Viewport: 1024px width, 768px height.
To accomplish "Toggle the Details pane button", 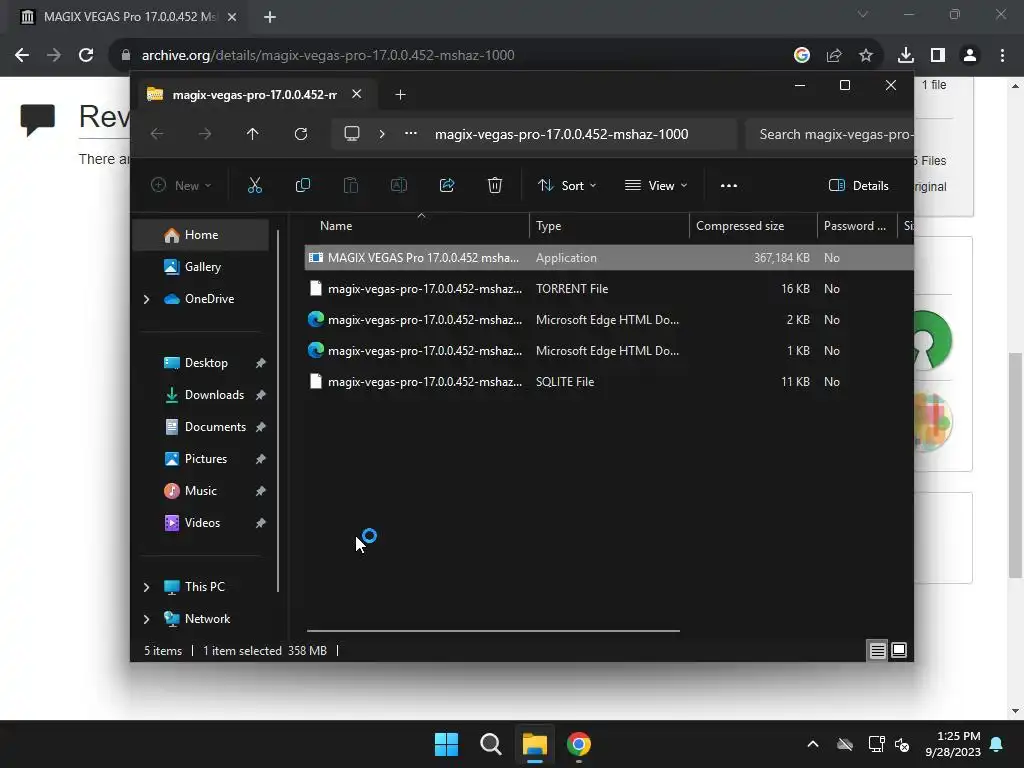I will pyautogui.click(x=858, y=185).
